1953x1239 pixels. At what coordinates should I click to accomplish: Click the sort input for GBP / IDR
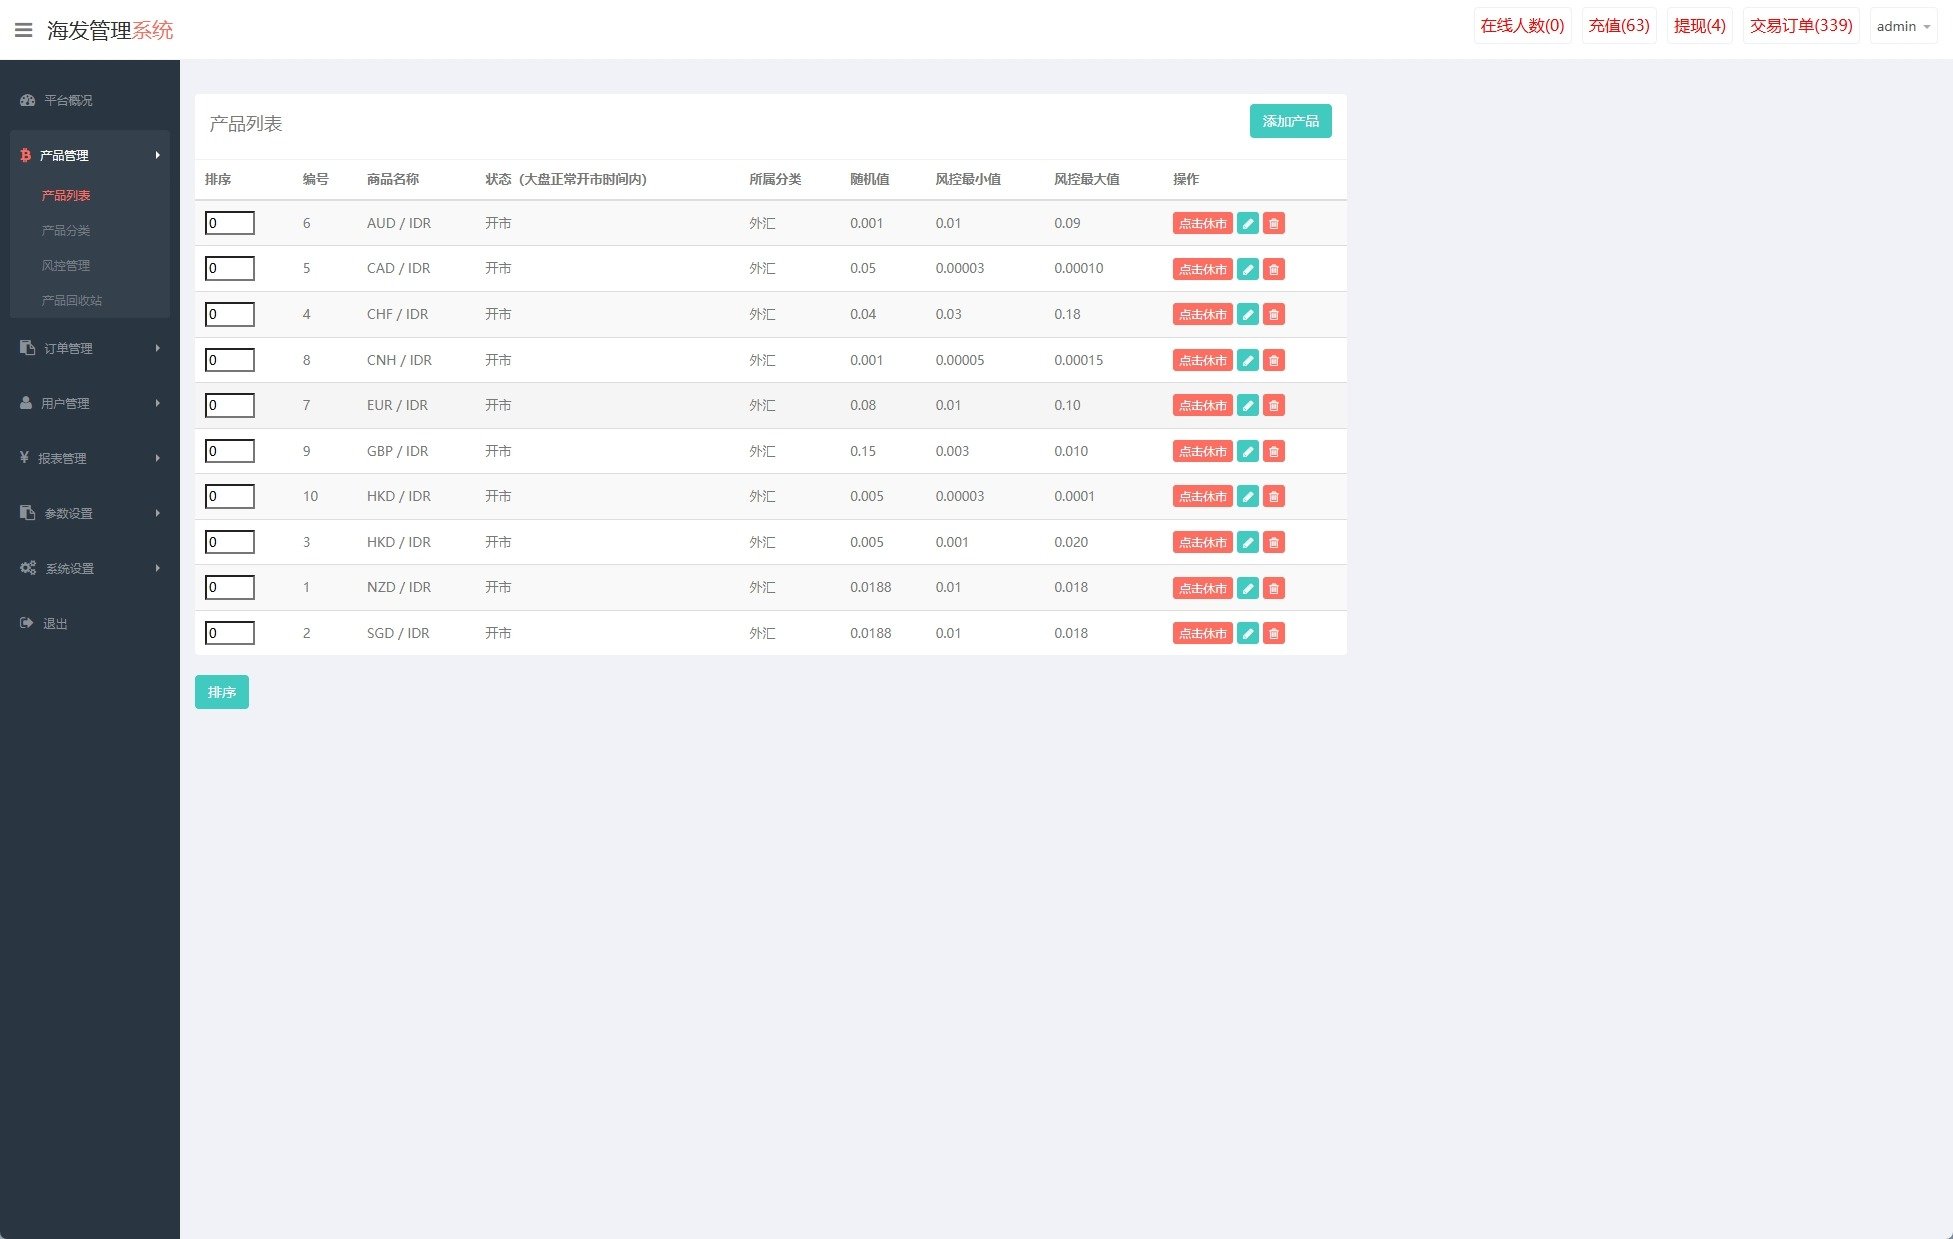coord(230,451)
